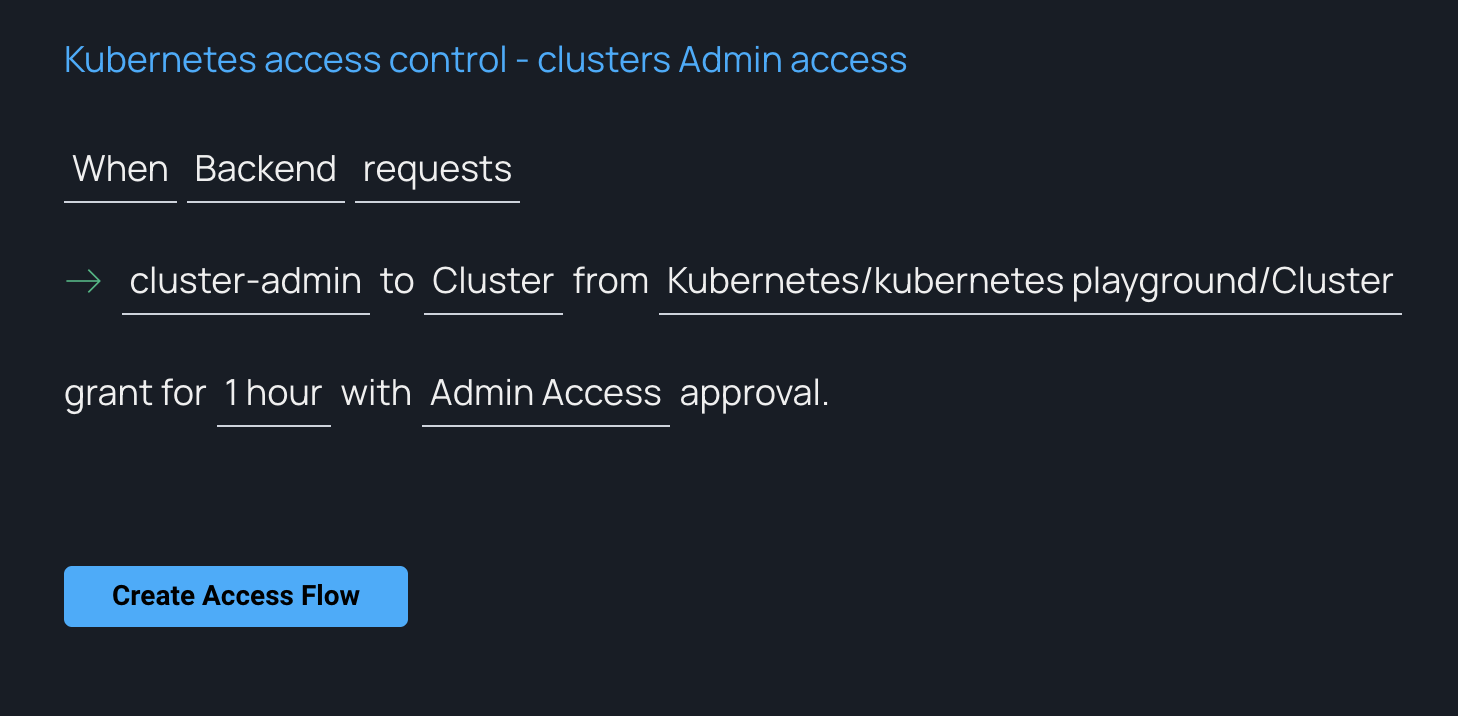Click the "approval." text at sentence end

[754, 394]
